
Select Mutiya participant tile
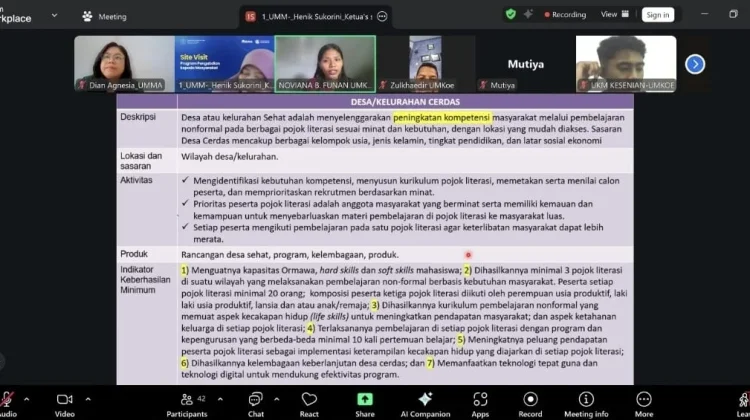pyautogui.click(x=526, y=64)
